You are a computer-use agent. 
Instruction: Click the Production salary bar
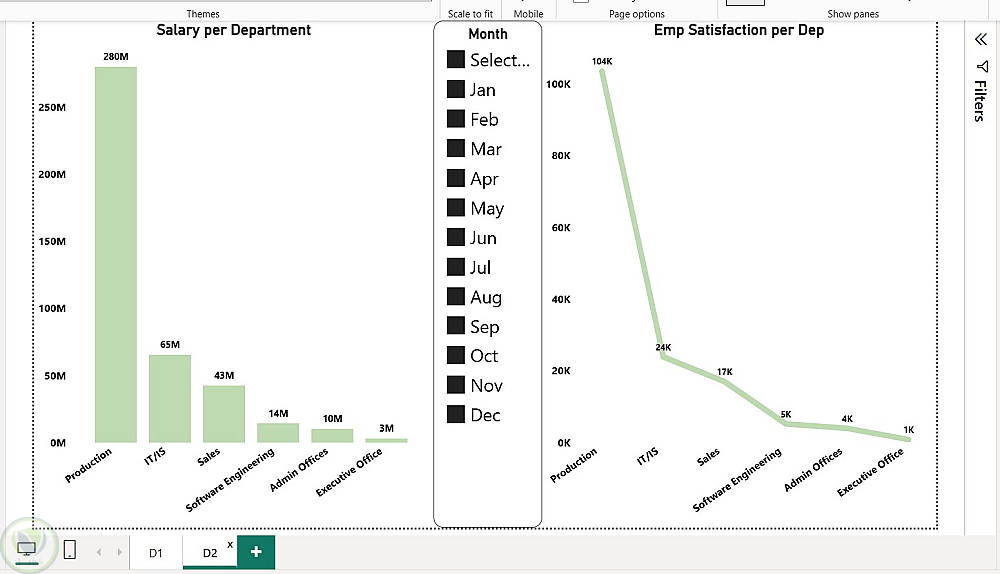click(115, 254)
